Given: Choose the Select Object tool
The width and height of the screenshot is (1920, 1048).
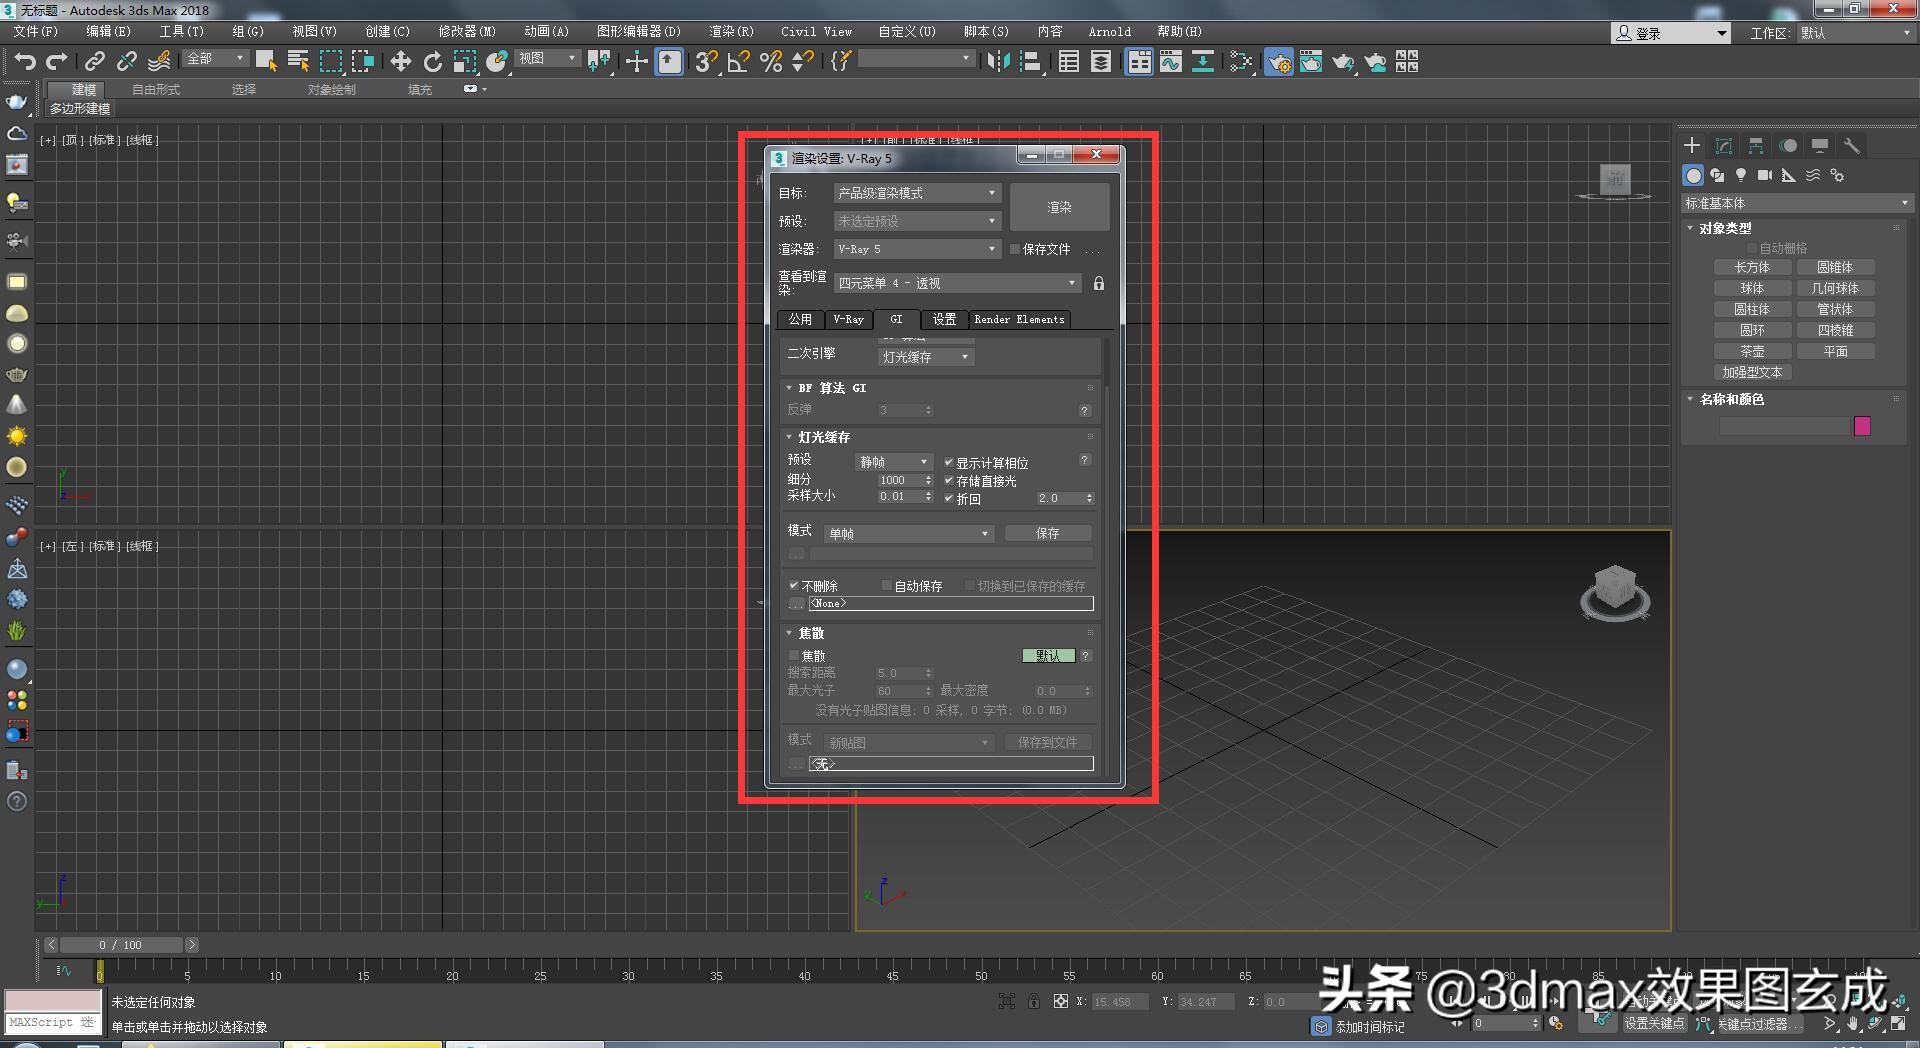Looking at the screenshot, I should click(x=266, y=62).
